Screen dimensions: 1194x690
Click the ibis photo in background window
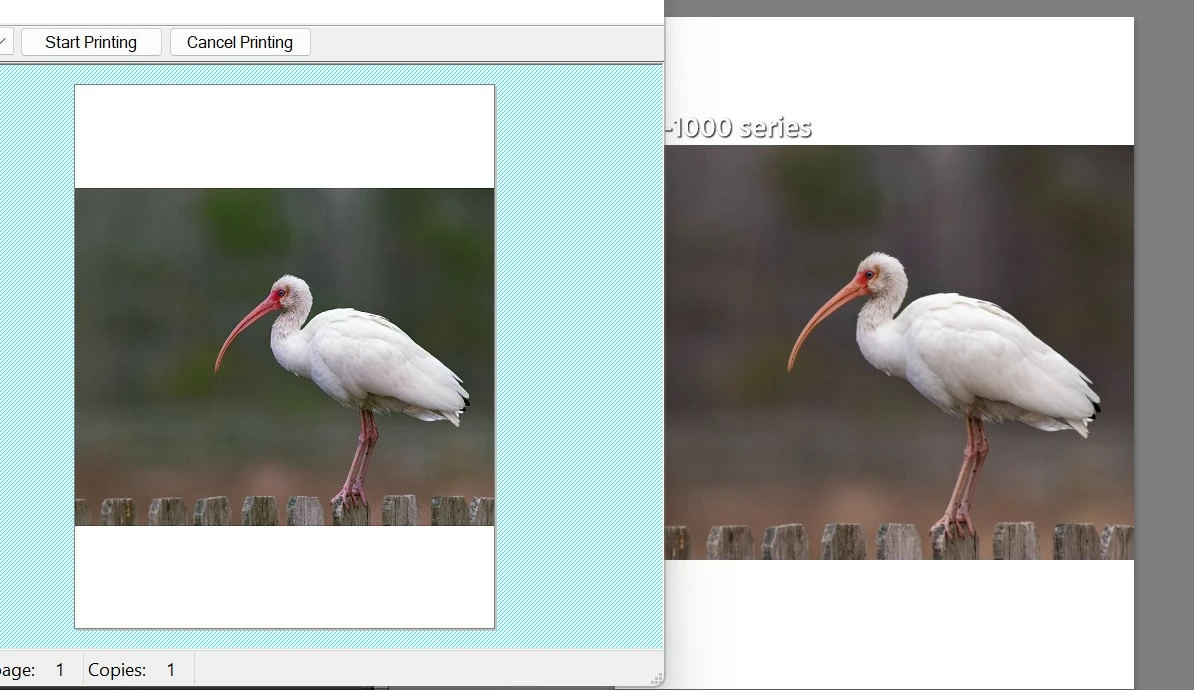point(899,352)
